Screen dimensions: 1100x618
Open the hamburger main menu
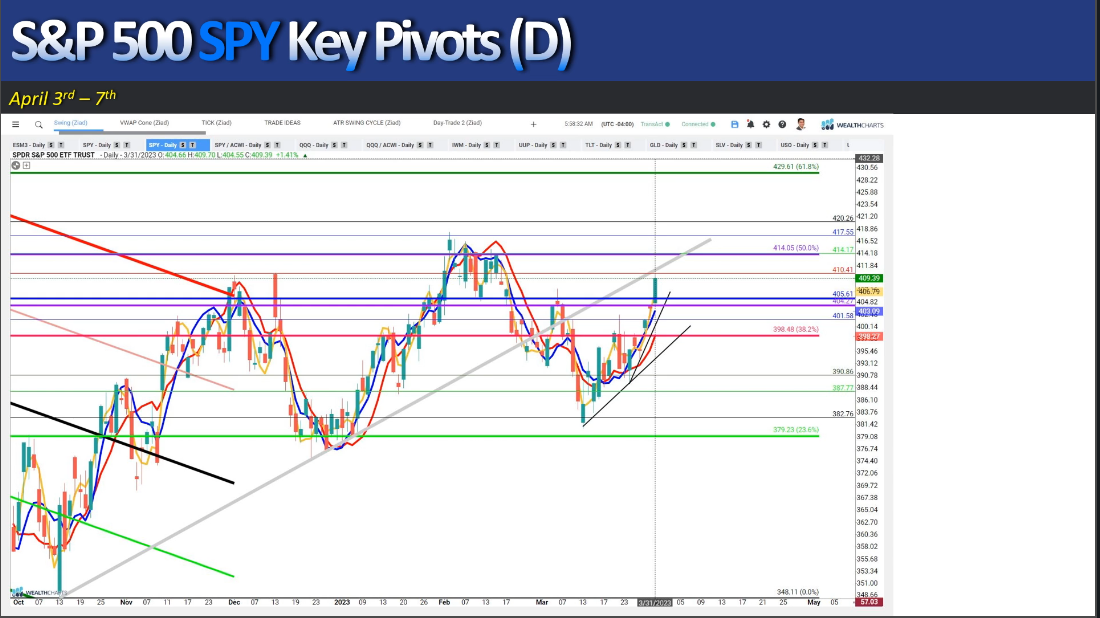15,124
